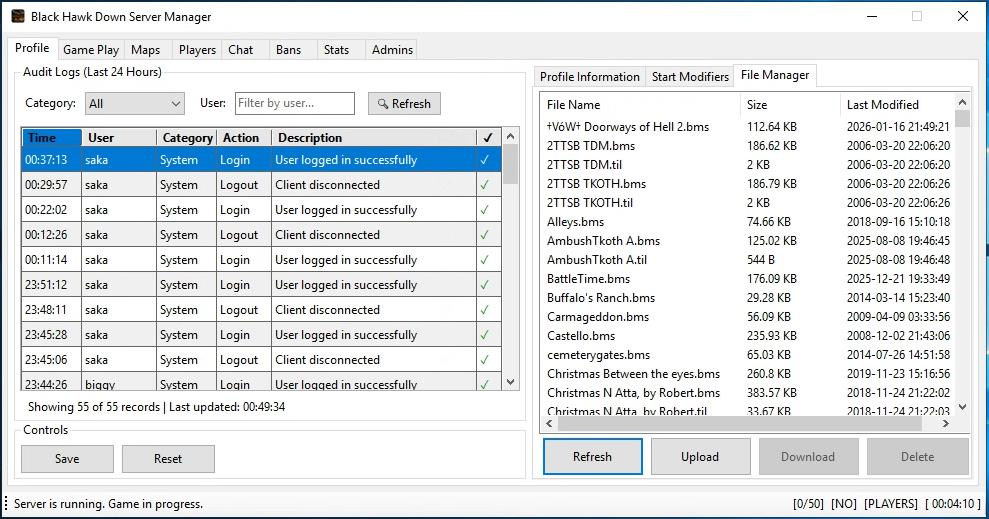Select file †VóW† Doorways of Hell 2.bms
The width and height of the screenshot is (989, 519).
(628, 127)
